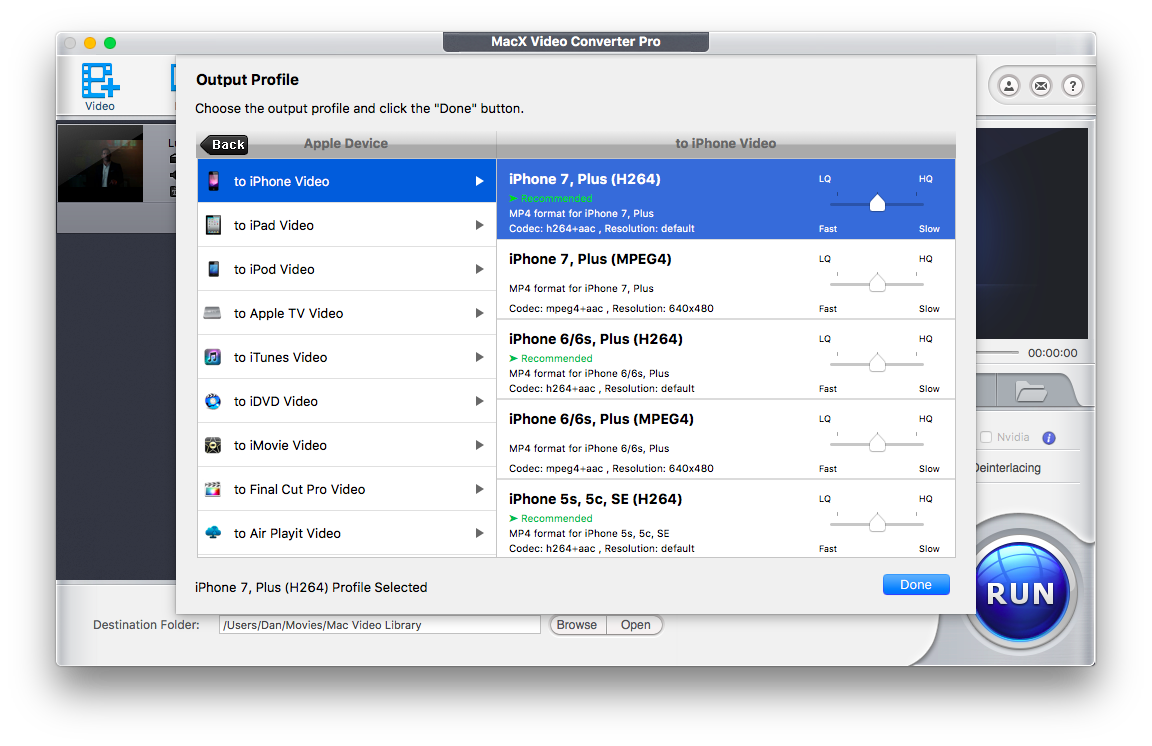
Task: Click the Add Video toolbar icon
Action: click(101, 87)
